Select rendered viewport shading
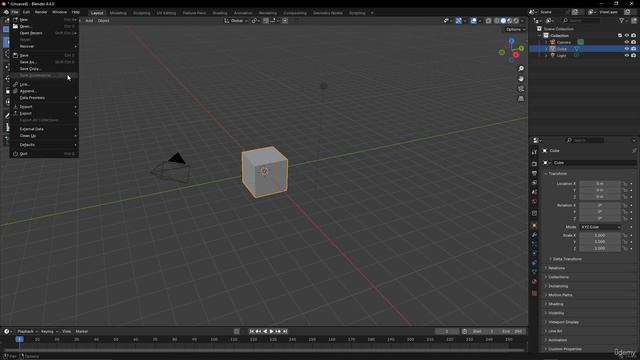Viewport: 640px width, 360px height. point(516,21)
